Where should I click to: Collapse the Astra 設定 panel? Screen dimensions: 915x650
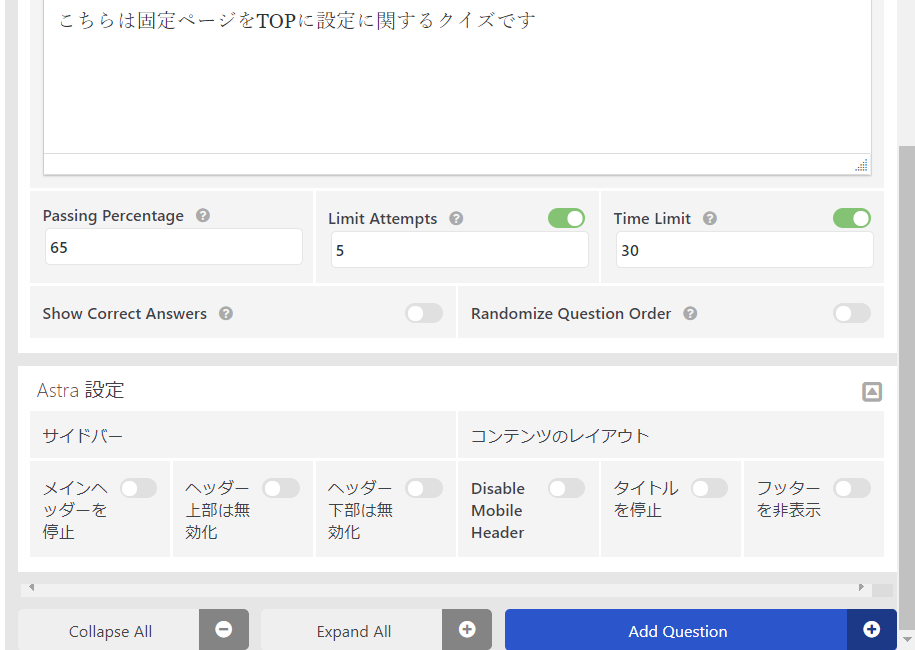coord(872,392)
